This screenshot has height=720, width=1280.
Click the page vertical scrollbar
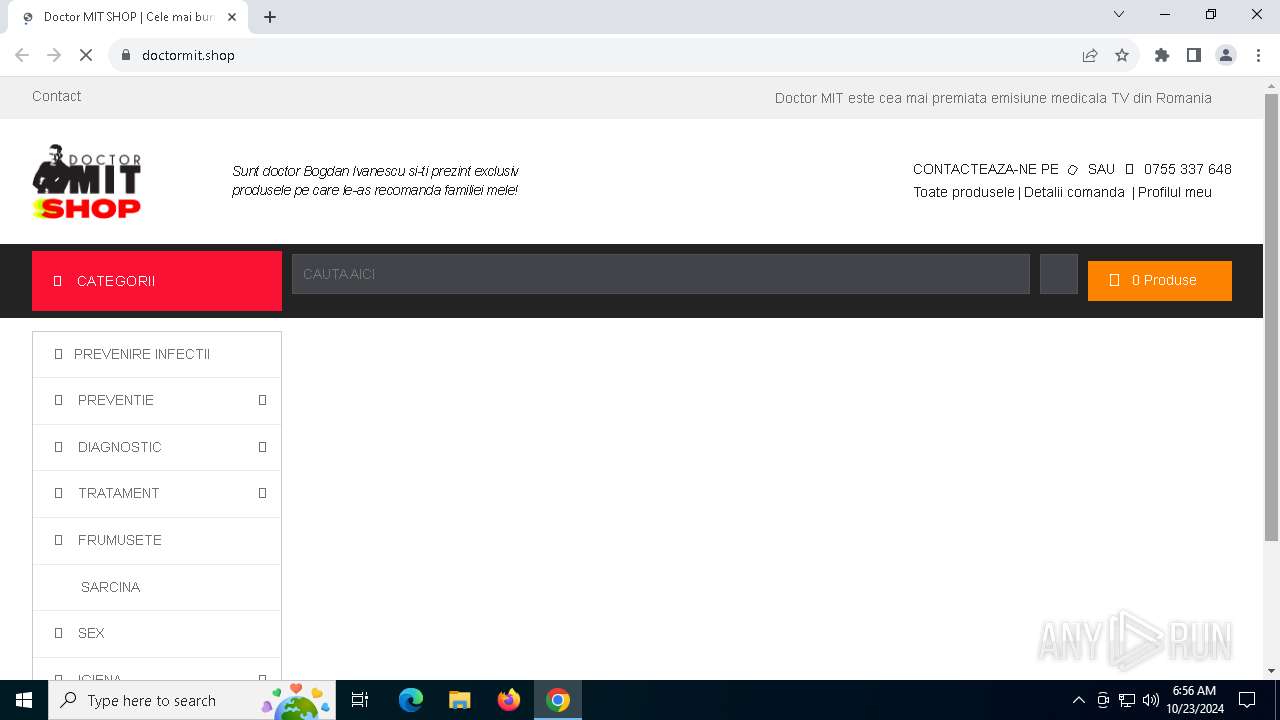tap(1272, 318)
